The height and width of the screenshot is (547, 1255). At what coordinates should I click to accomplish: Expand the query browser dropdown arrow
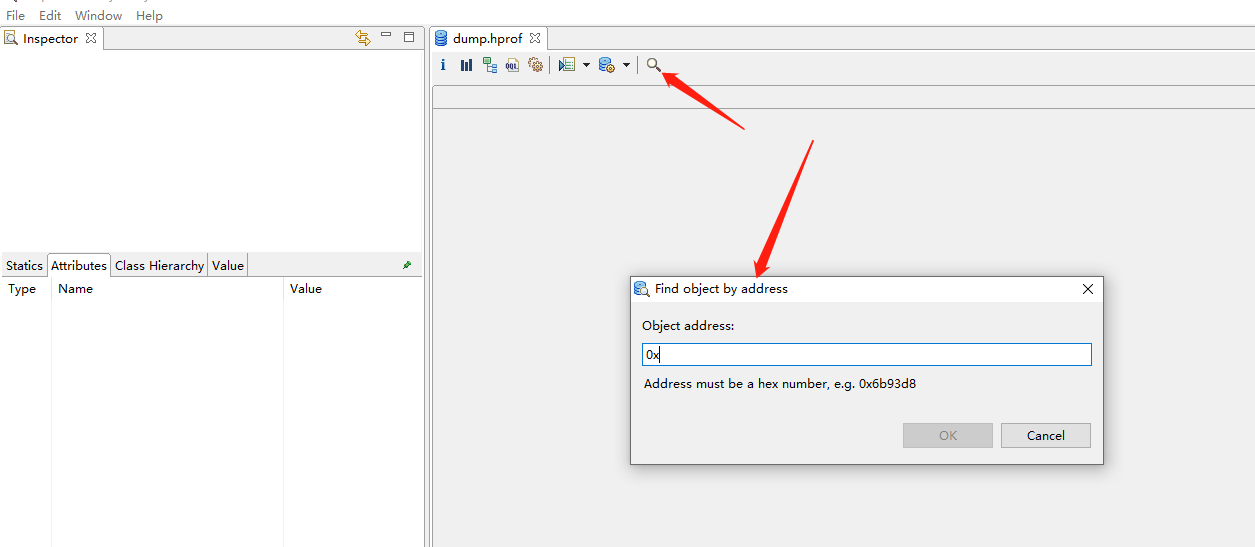tap(626, 65)
